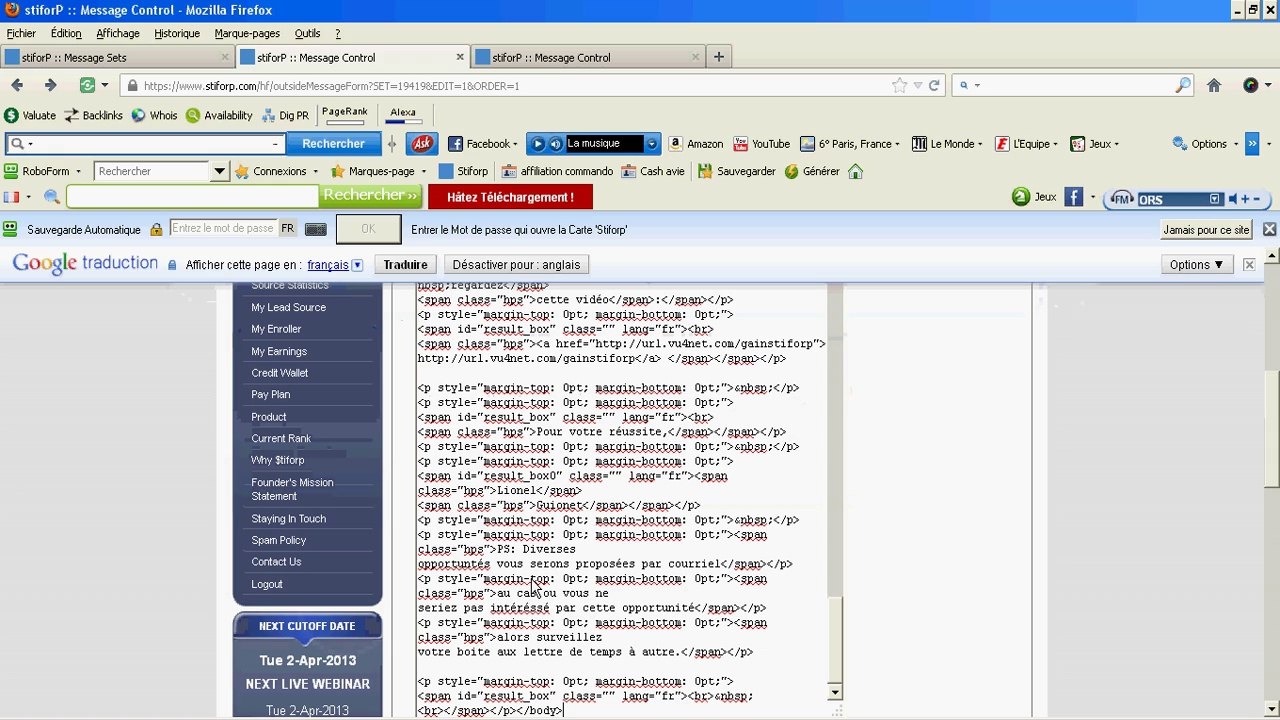Click the Sauvegarder toolbar button
This screenshot has width=1280, height=720.
coord(738,171)
